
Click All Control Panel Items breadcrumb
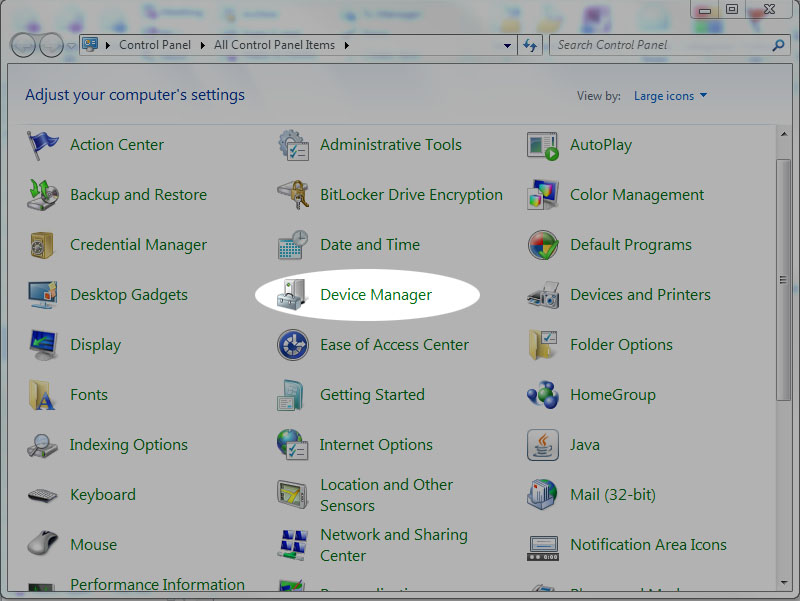(x=274, y=45)
